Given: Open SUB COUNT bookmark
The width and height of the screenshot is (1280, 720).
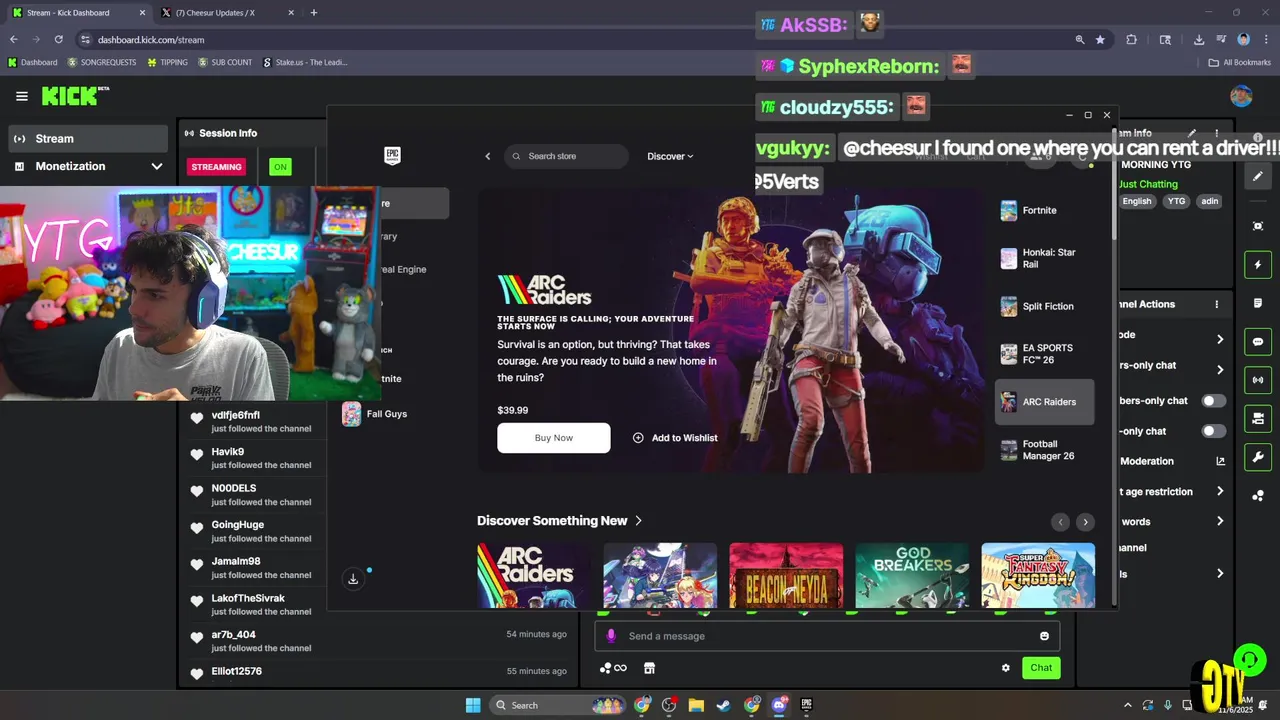Looking at the screenshot, I should point(225,62).
